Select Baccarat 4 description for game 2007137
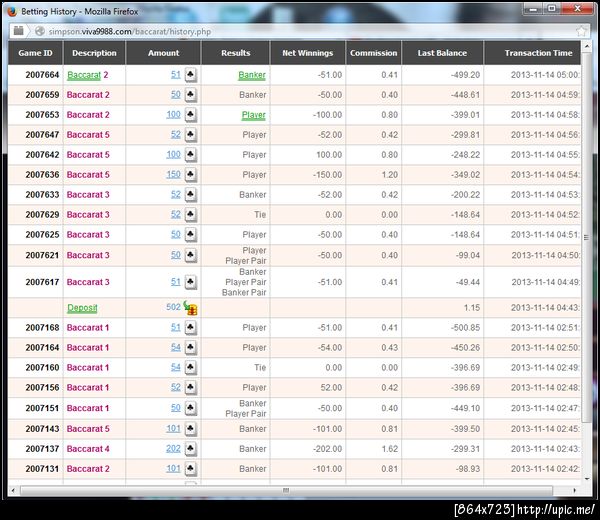The image size is (600, 520). point(88,448)
